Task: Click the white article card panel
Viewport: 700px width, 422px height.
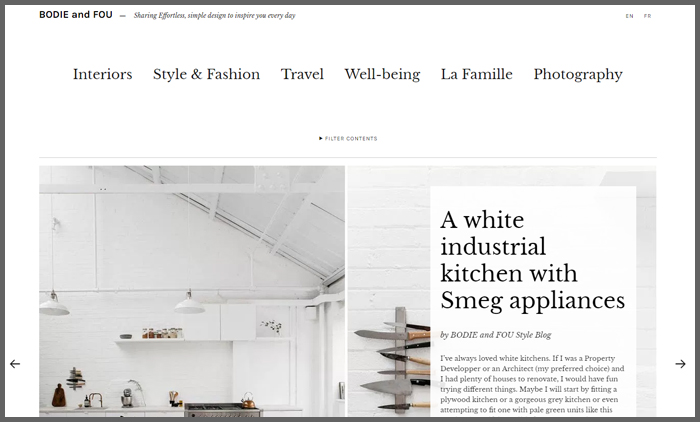Action: 533,301
